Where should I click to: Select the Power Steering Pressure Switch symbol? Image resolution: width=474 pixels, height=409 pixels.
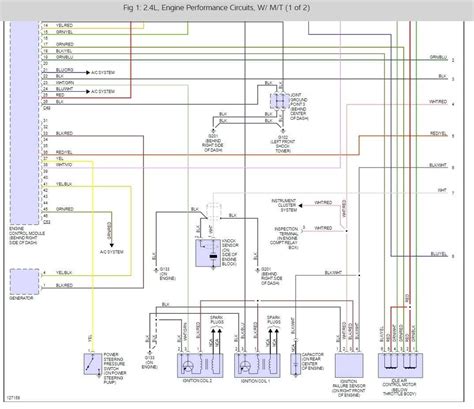coord(93,364)
